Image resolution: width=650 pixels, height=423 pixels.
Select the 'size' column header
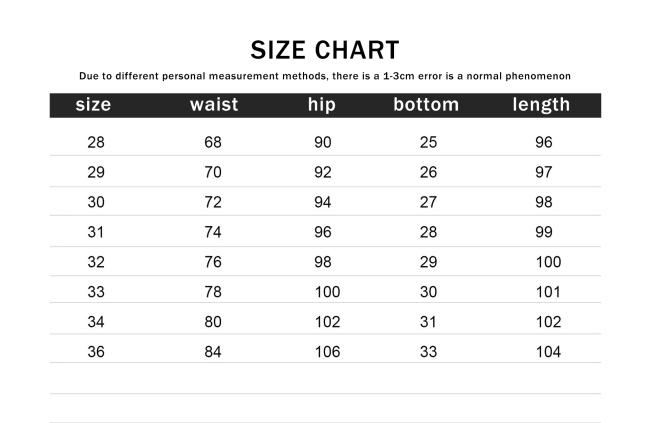[93, 105]
